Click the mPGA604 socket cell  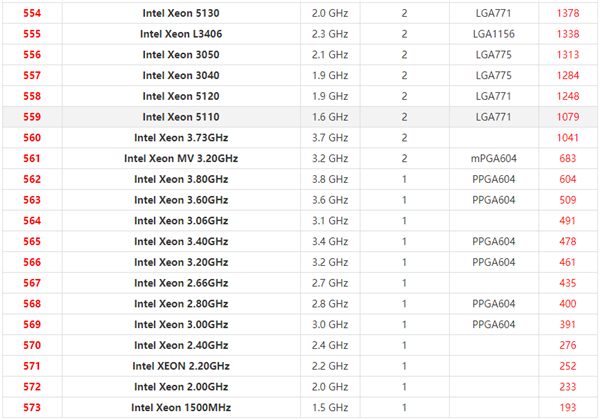(493, 159)
